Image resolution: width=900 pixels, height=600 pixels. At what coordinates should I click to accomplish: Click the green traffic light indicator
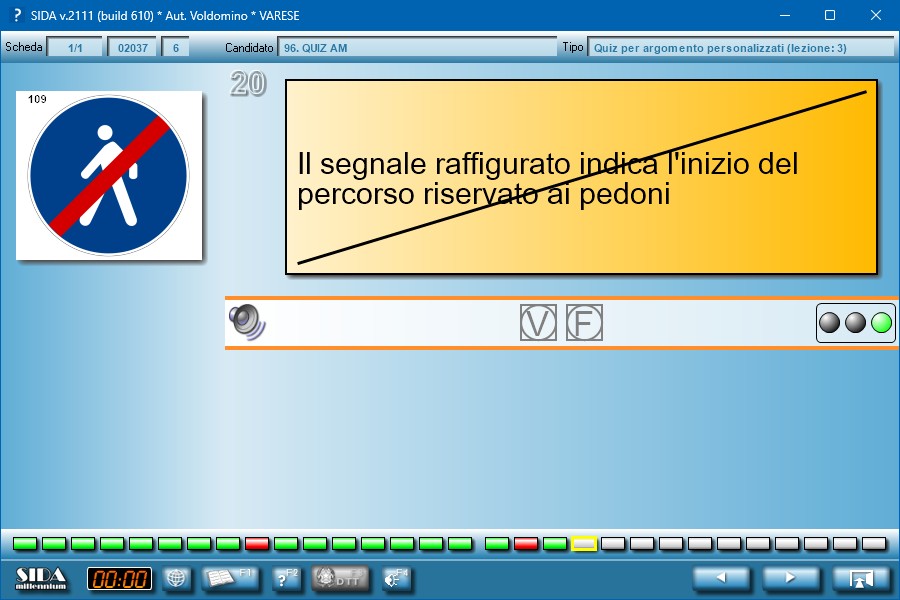(881, 323)
